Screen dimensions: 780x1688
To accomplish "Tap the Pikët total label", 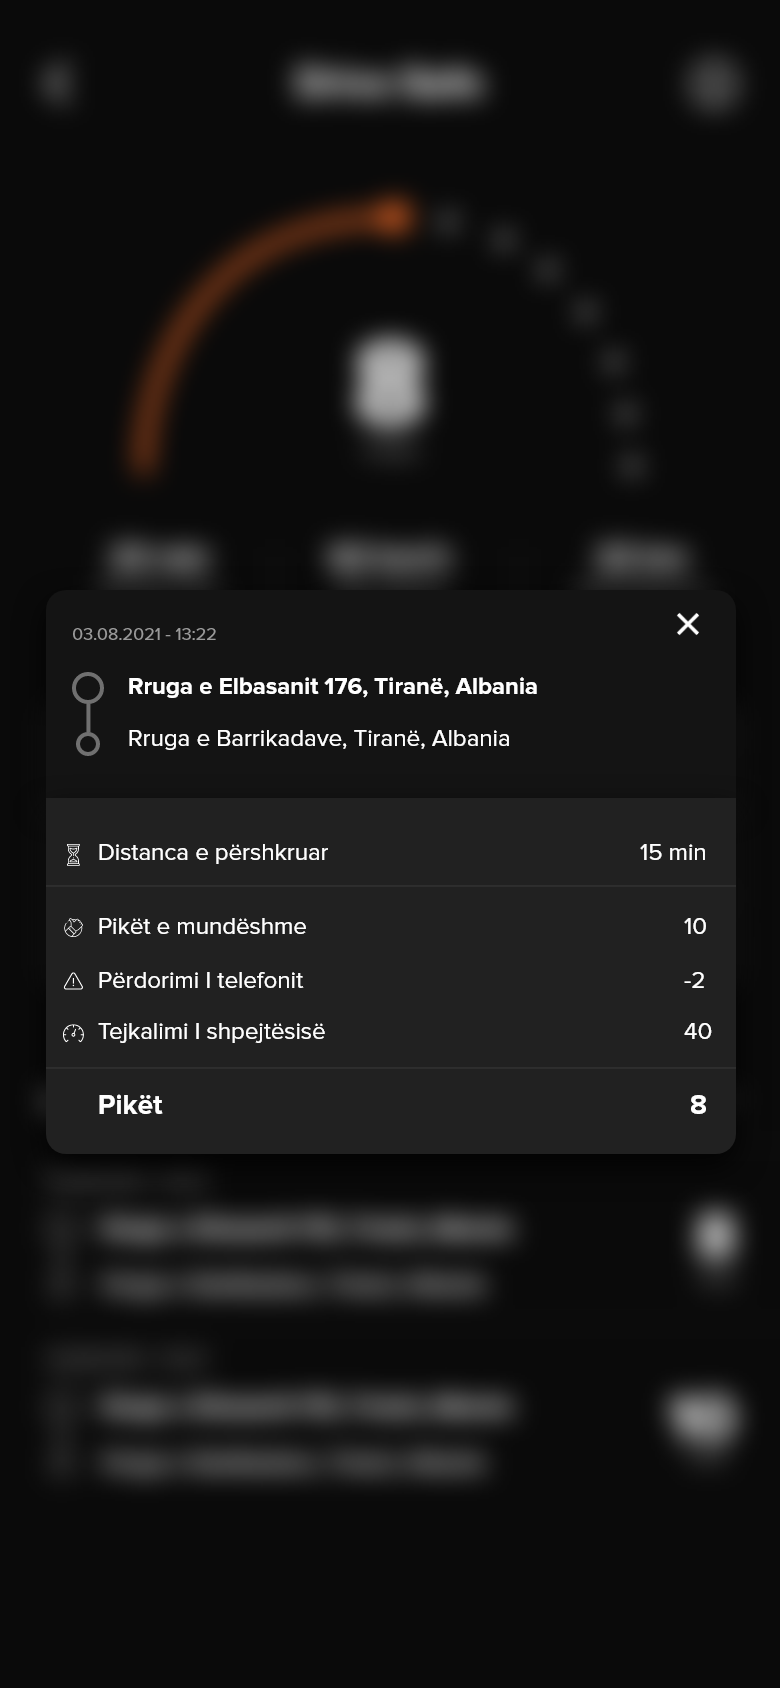I will (x=130, y=1105).
